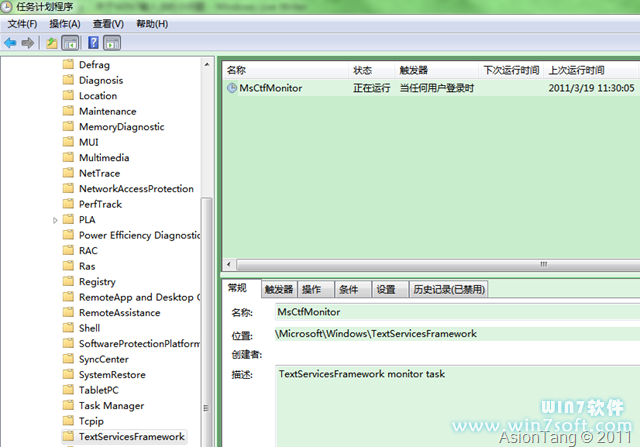Click the Up one level folder icon
Screen dimensions: 640x447
click(x=51, y=42)
